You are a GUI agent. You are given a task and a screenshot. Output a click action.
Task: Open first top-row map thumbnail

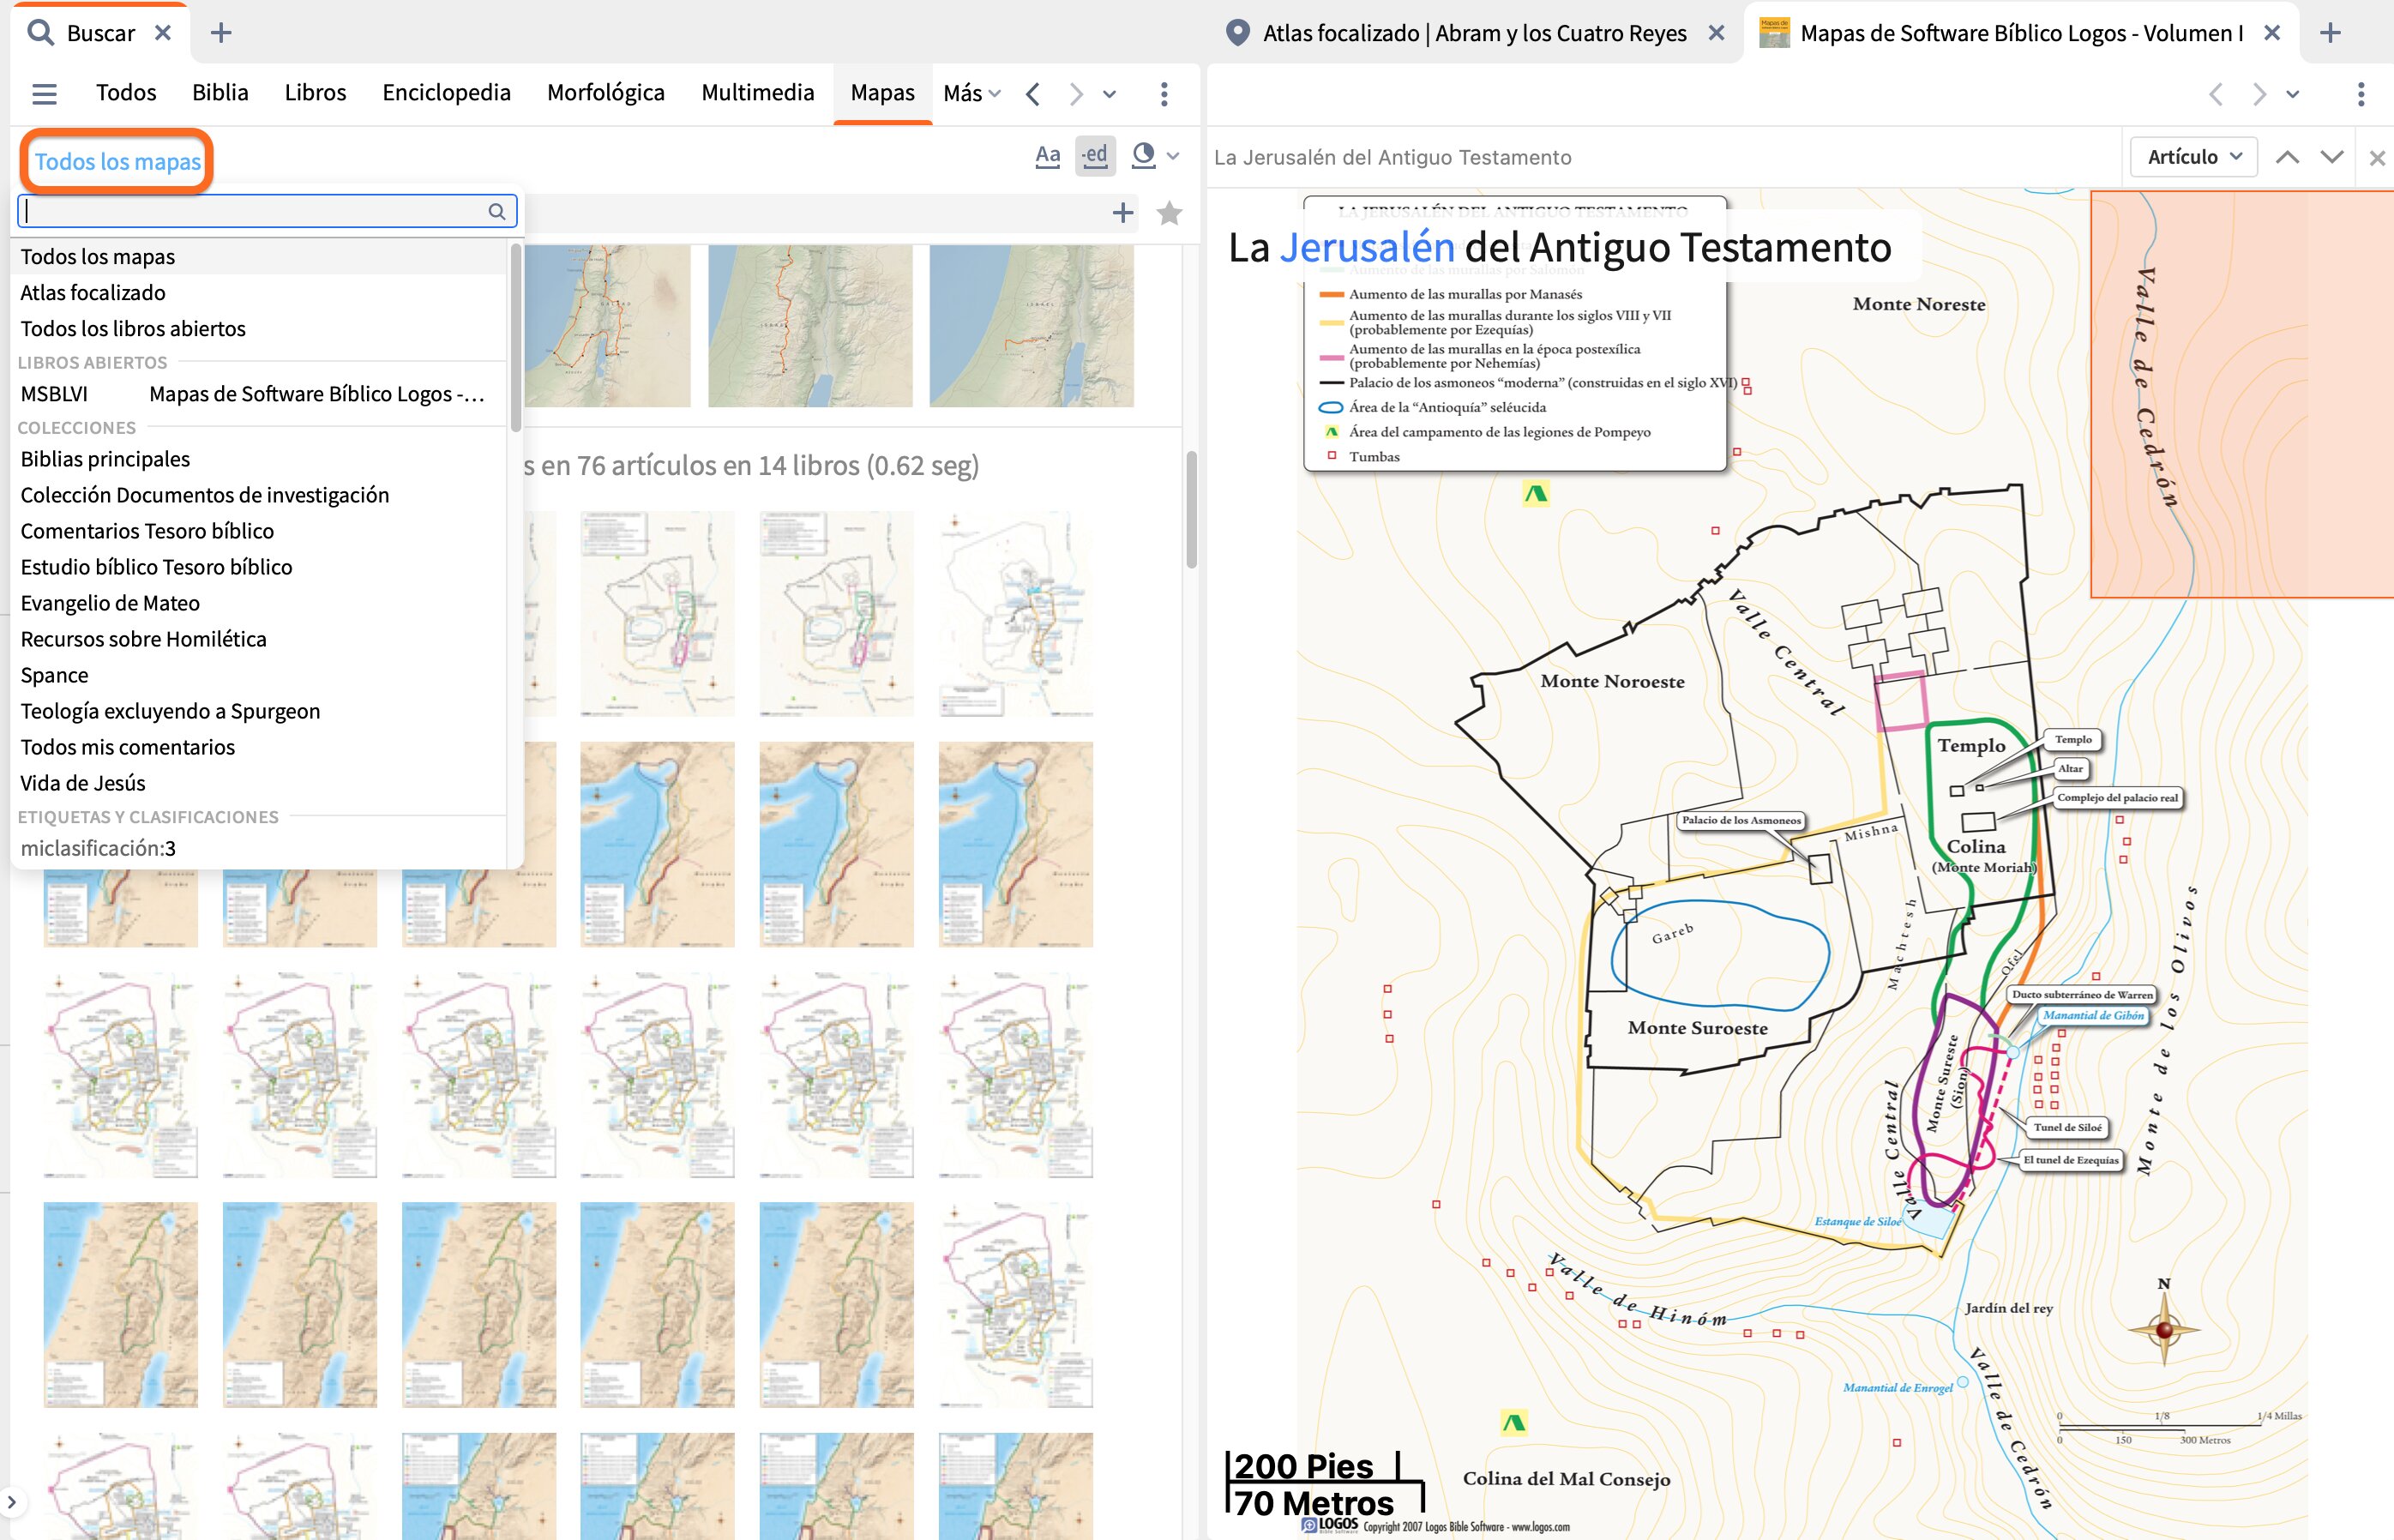point(607,326)
